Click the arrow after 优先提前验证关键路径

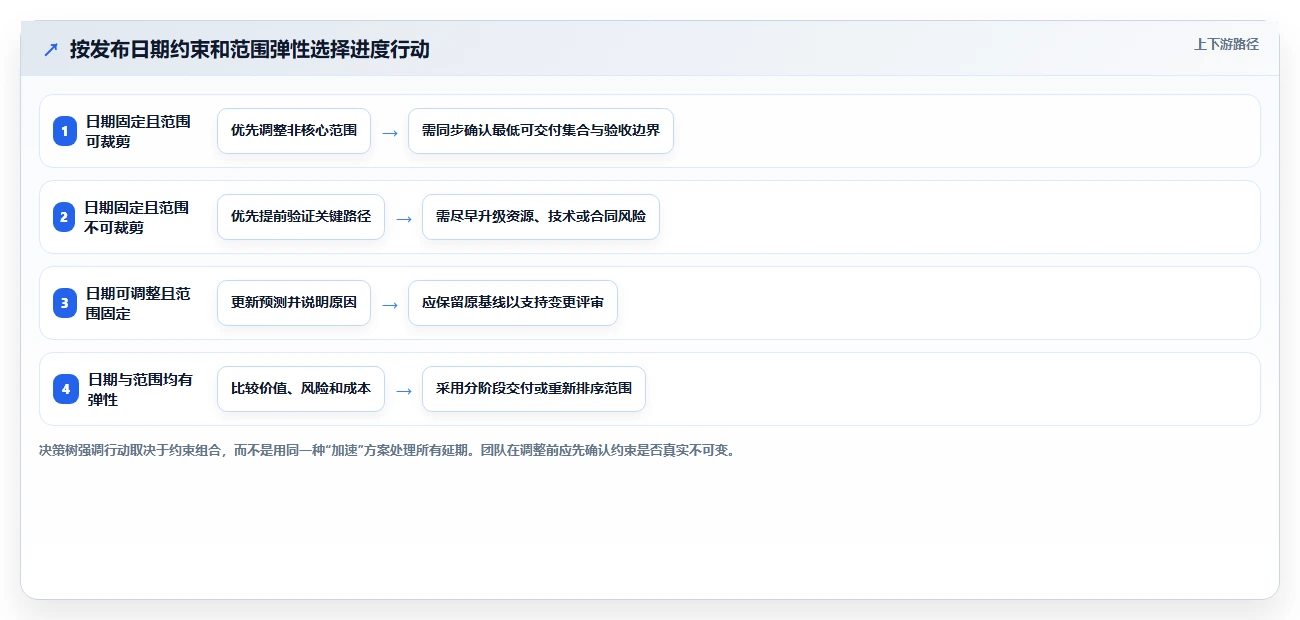click(x=404, y=218)
